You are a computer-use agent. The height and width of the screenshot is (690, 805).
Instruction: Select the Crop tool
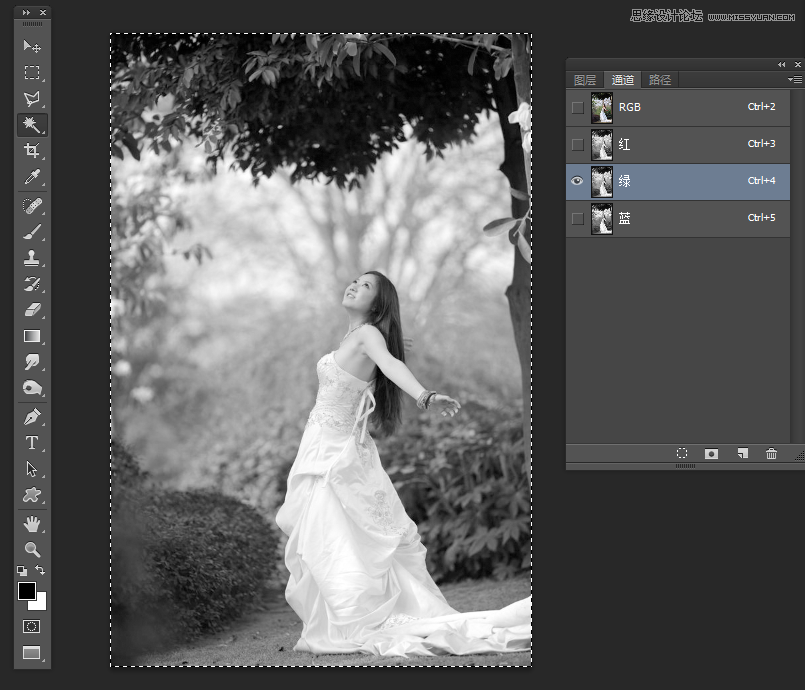pyautogui.click(x=32, y=151)
